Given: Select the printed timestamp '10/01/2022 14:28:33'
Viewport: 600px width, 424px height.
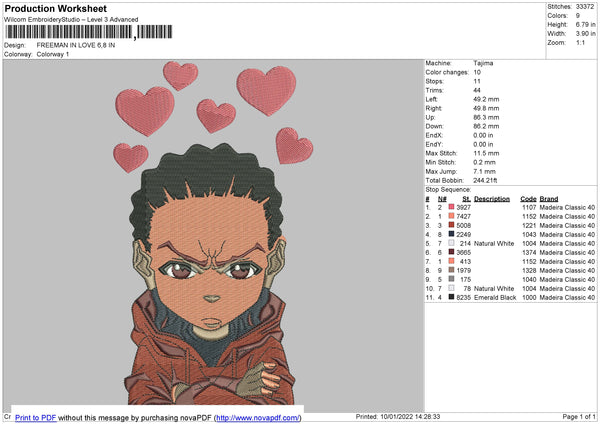Looking at the screenshot, I should [410, 417].
